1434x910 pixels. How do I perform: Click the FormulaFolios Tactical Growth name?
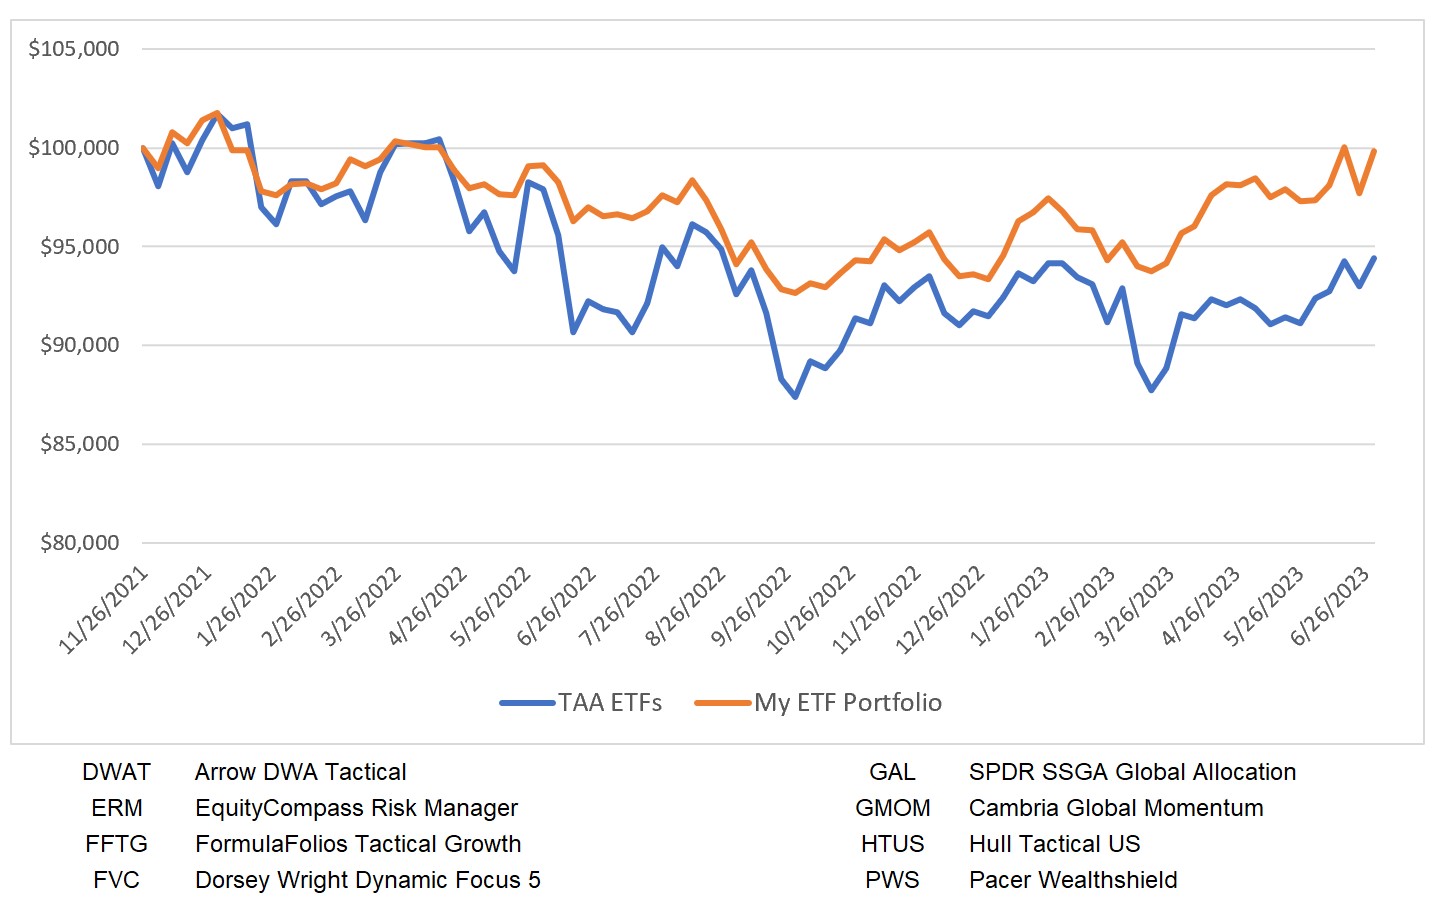click(358, 844)
